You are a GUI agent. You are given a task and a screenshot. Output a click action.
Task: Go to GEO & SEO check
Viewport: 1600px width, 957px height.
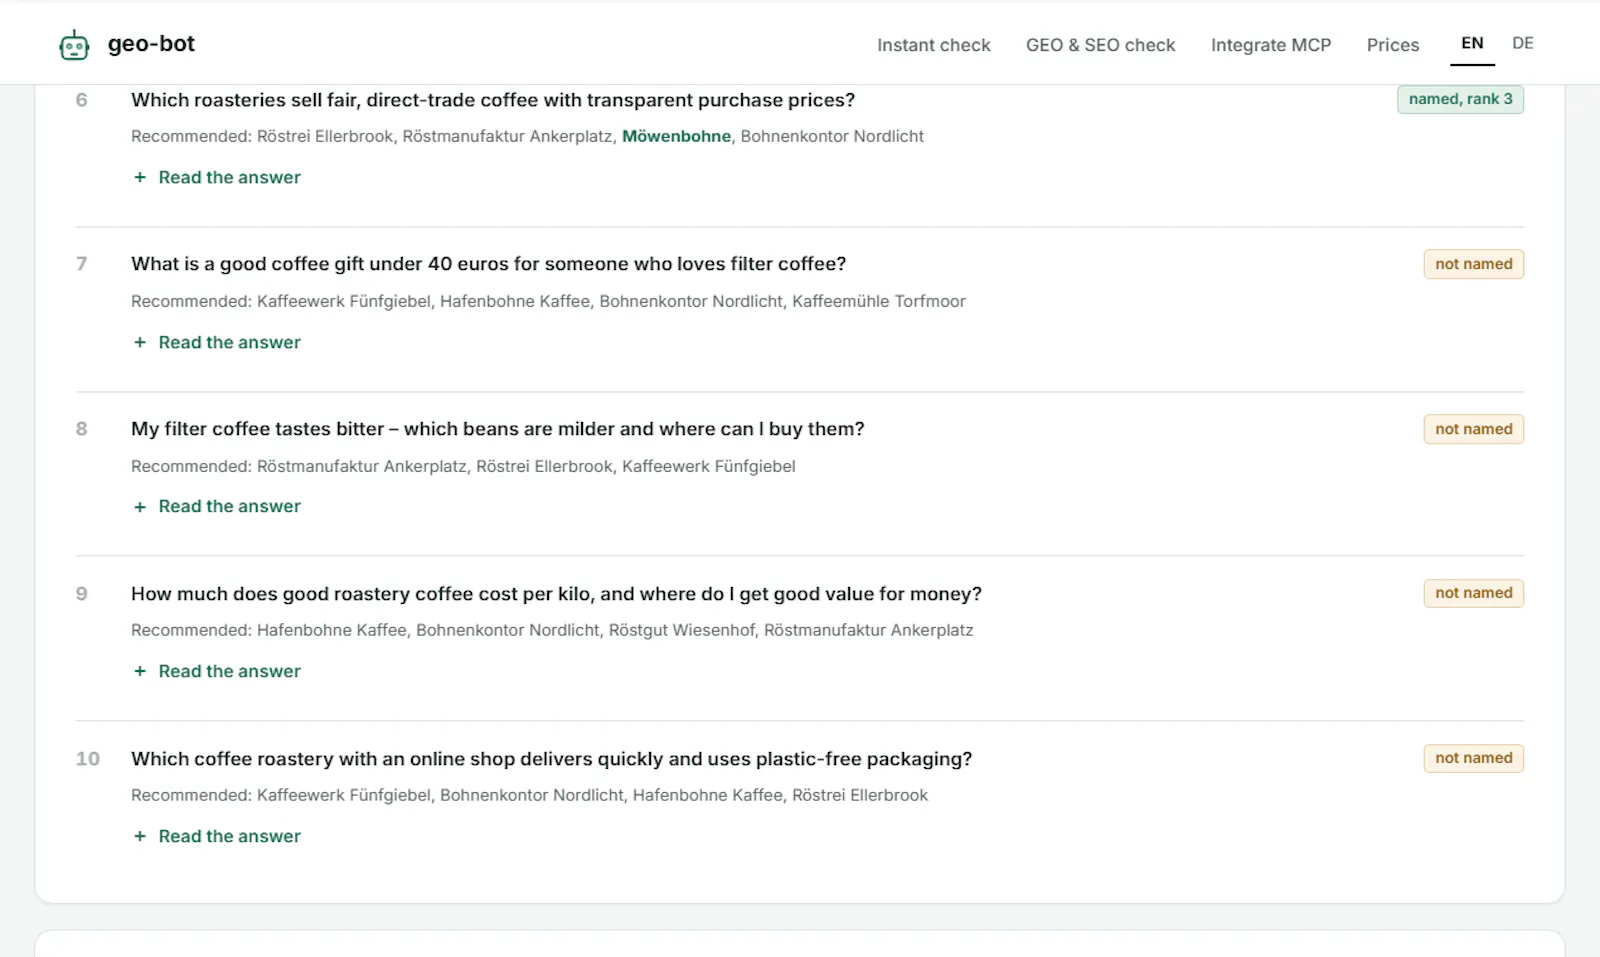point(1100,45)
